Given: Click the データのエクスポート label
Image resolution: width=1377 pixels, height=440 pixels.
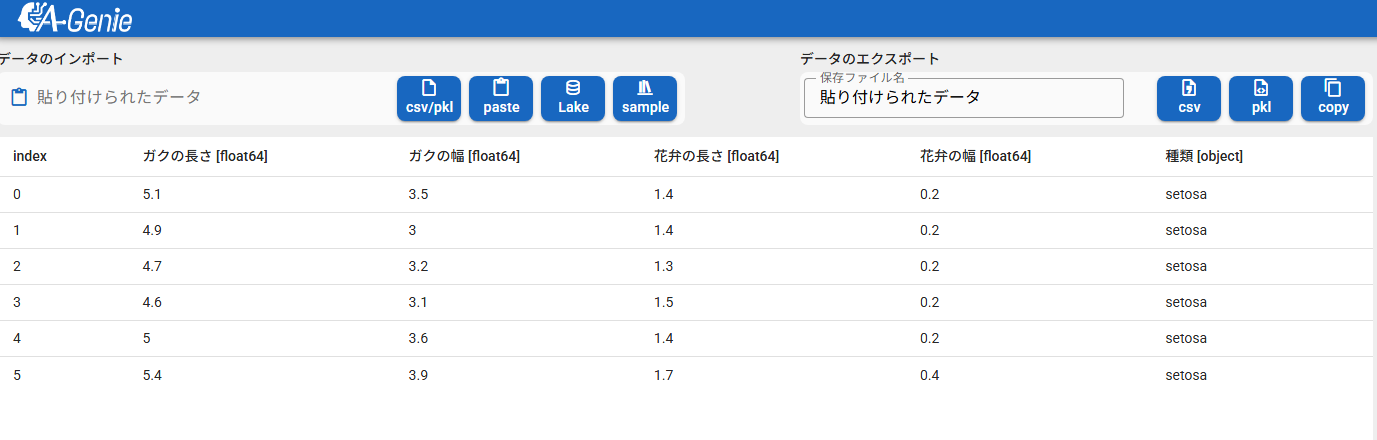Looking at the screenshot, I should [869, 59].
